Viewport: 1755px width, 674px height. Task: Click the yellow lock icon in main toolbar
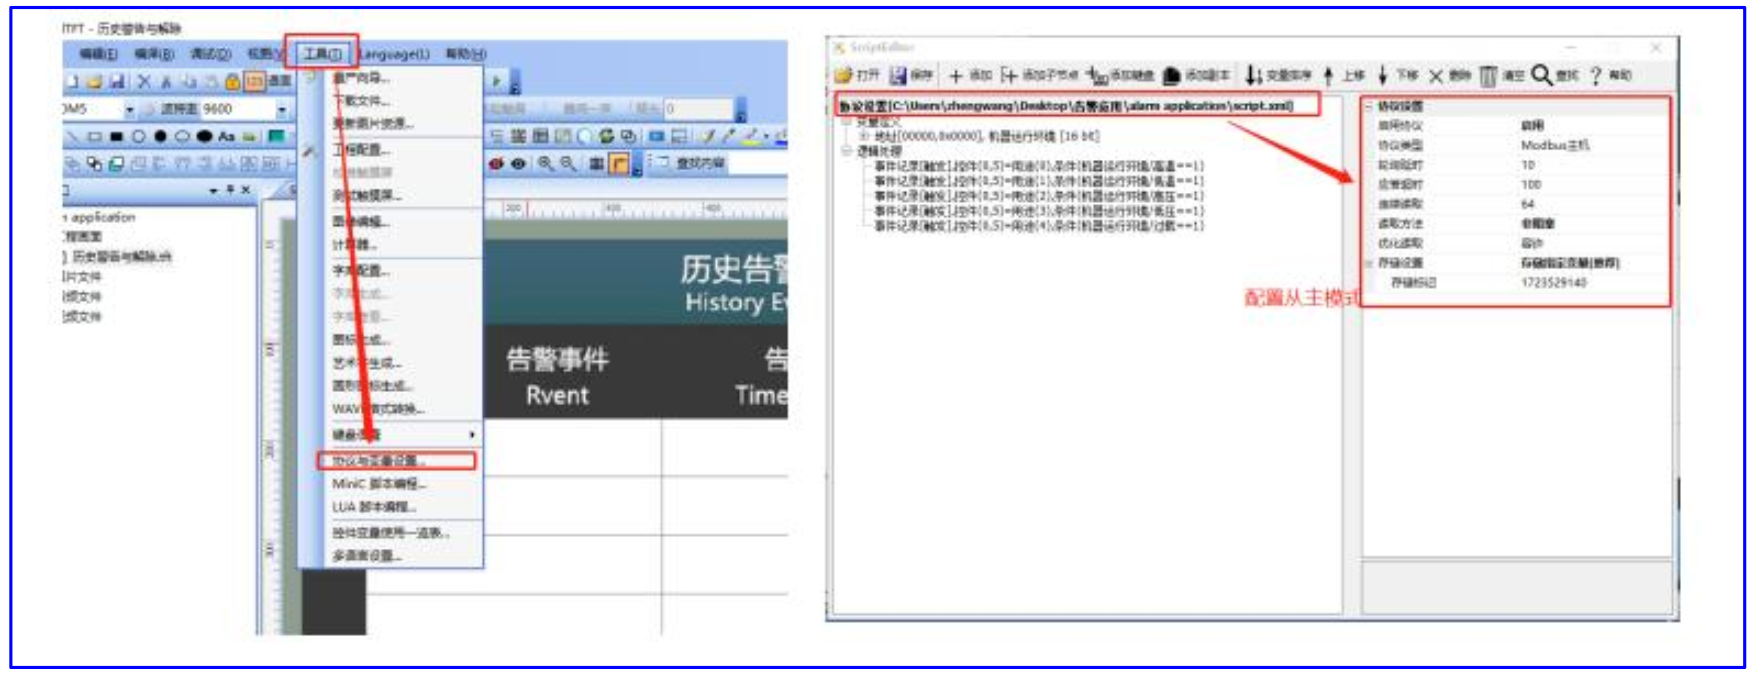233,81
